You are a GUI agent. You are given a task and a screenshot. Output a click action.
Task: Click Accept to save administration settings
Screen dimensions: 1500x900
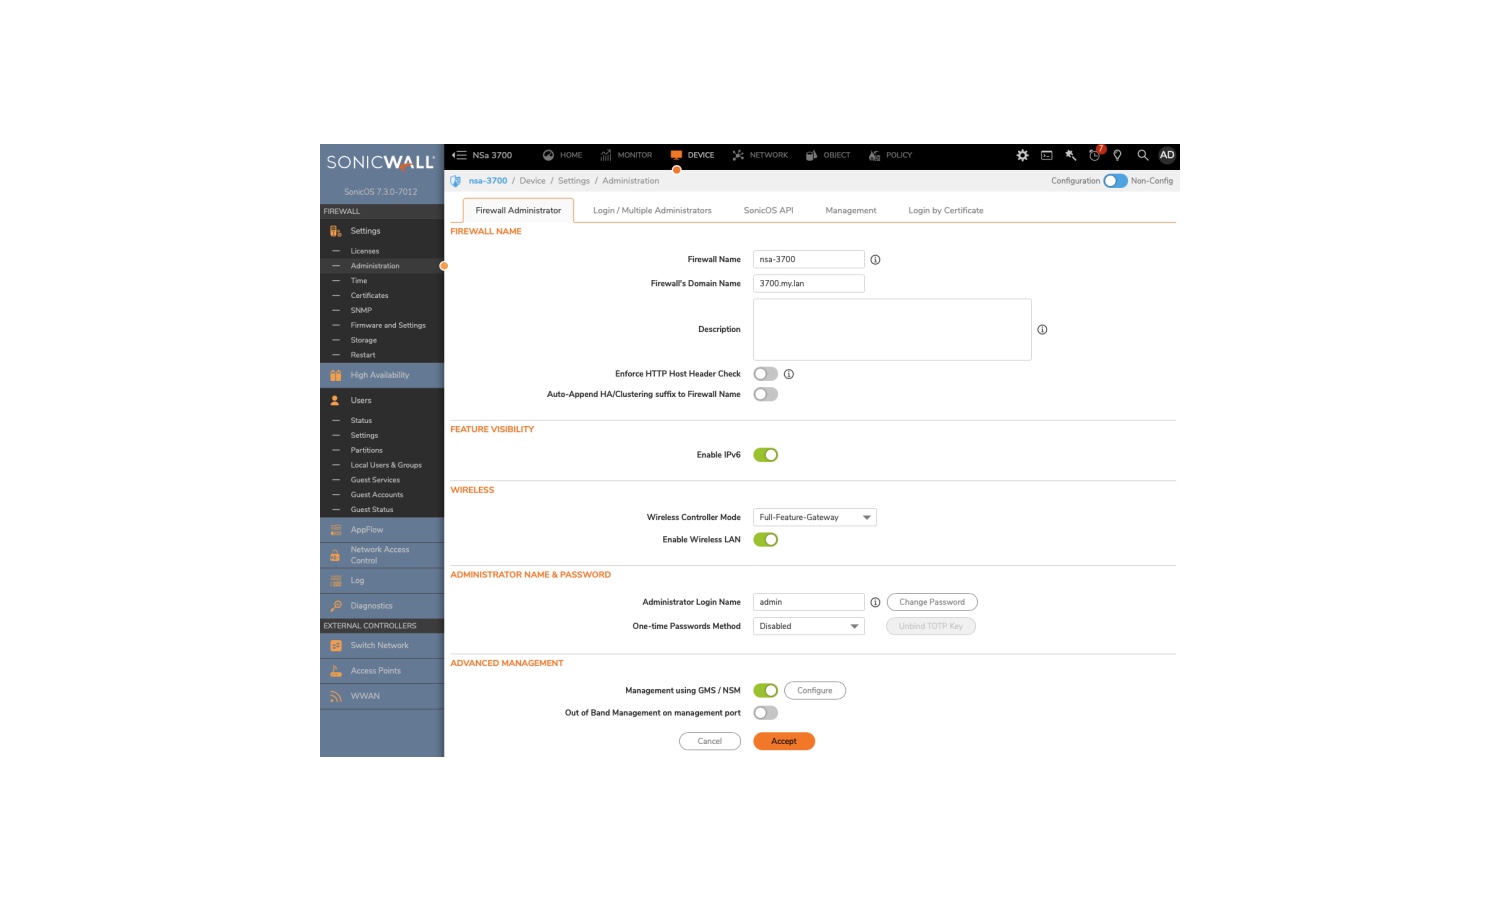784,740
